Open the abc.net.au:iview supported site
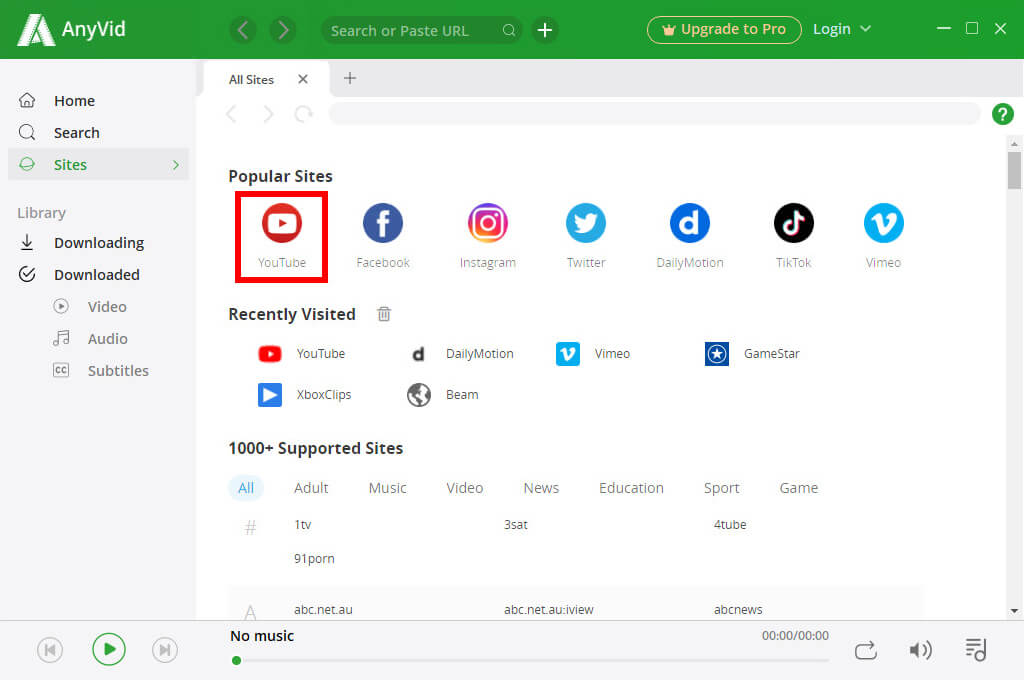 pyautogui.click(x=549, y=609)
